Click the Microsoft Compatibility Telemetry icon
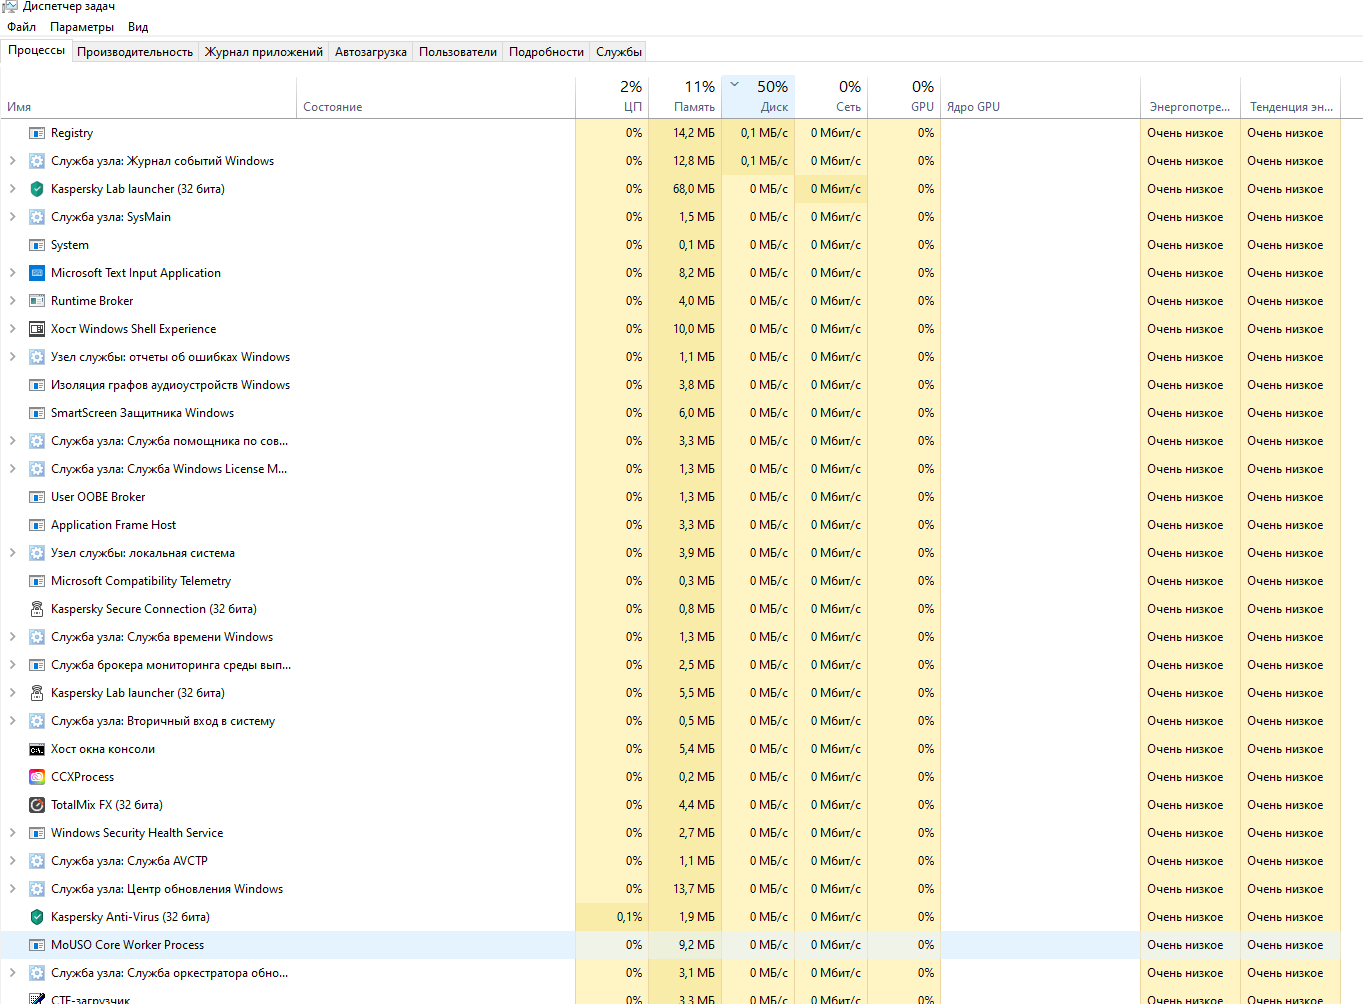 [x=37, y=581]
